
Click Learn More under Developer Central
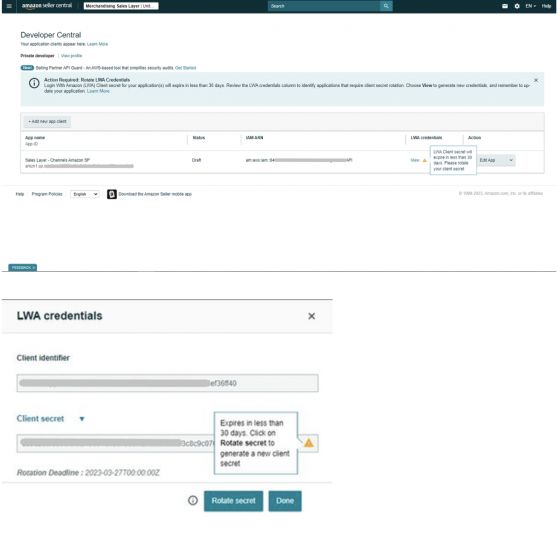(98, 44)
